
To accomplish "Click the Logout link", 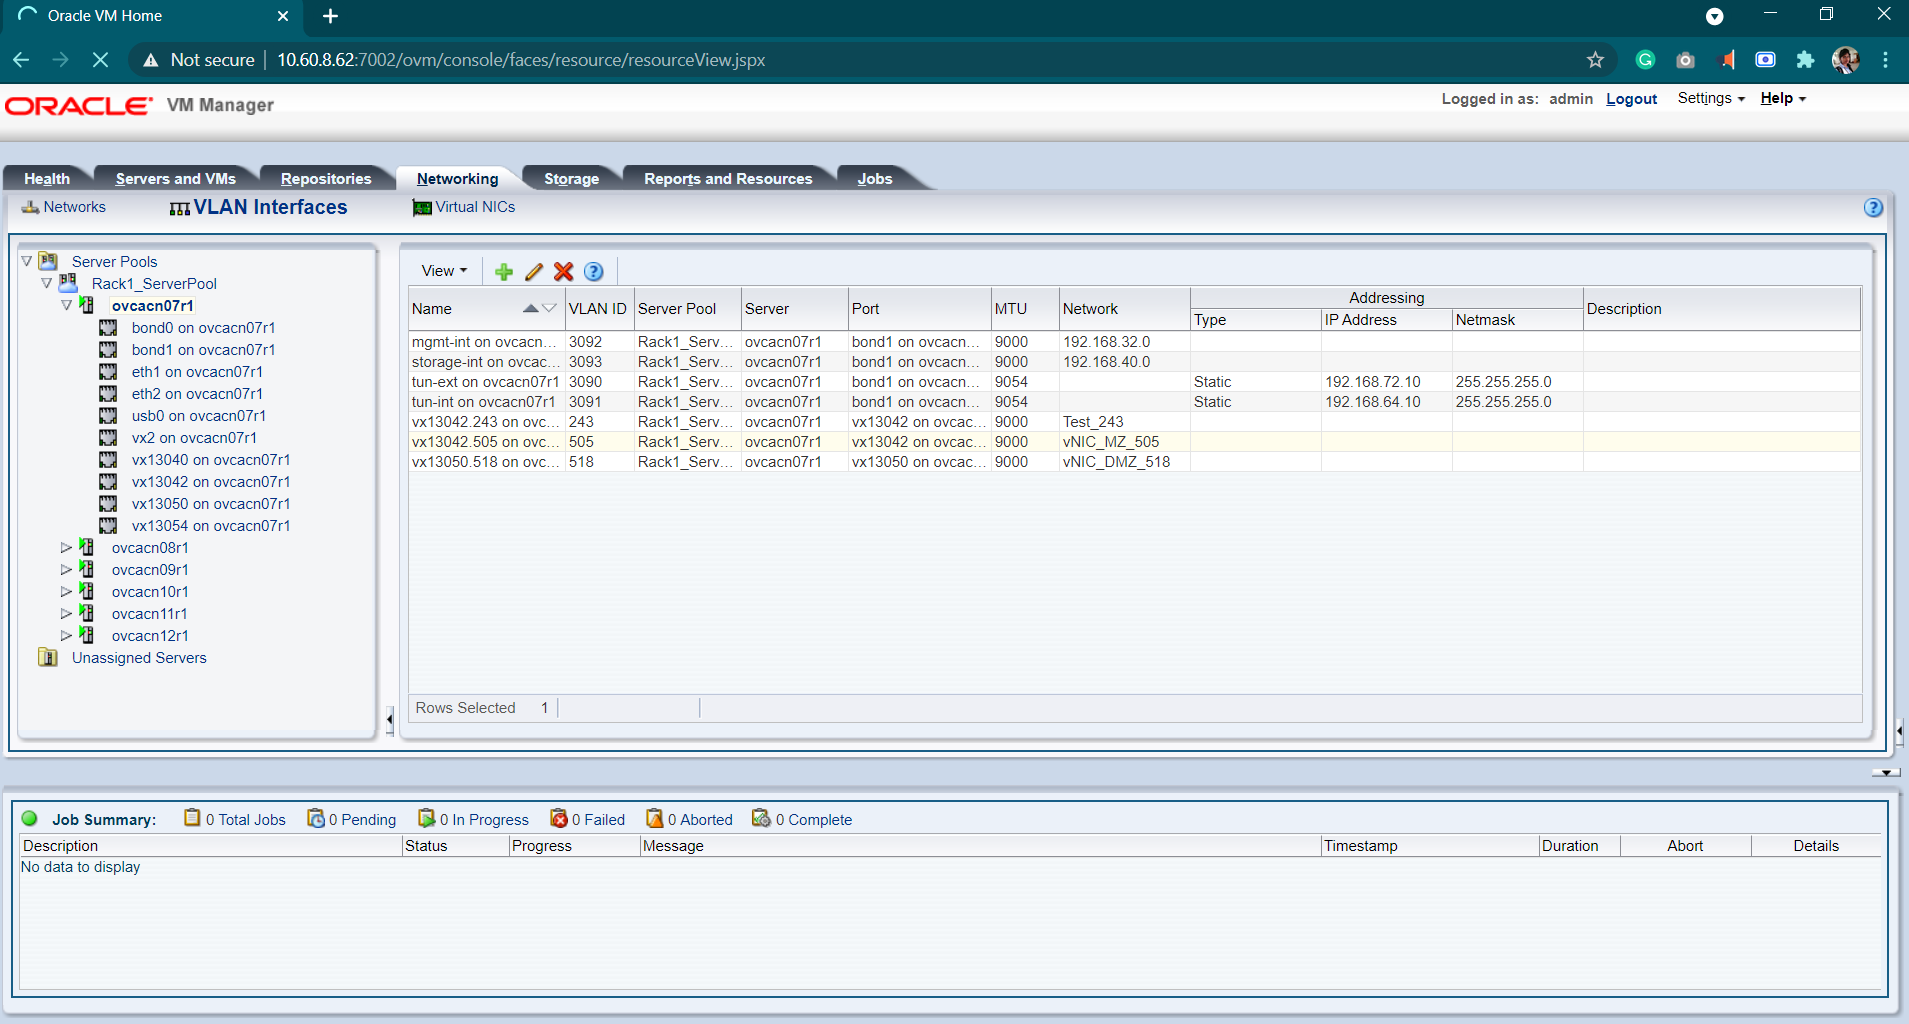I will click(x=1631, y=99).
